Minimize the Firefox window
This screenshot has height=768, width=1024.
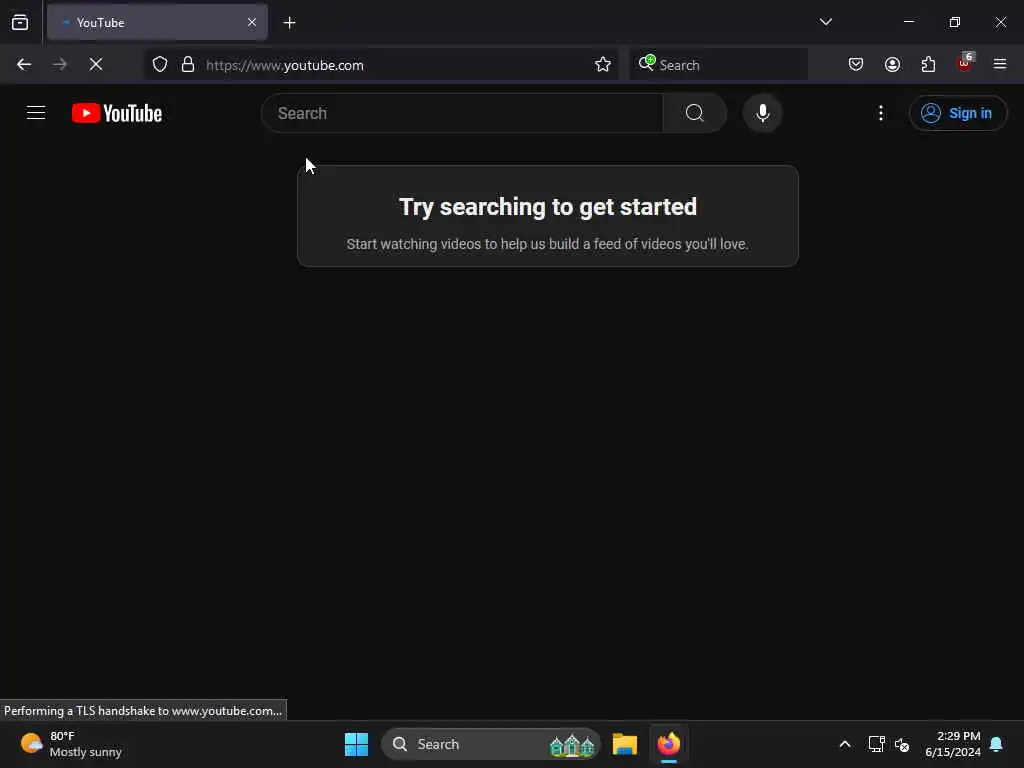[908, 22]
